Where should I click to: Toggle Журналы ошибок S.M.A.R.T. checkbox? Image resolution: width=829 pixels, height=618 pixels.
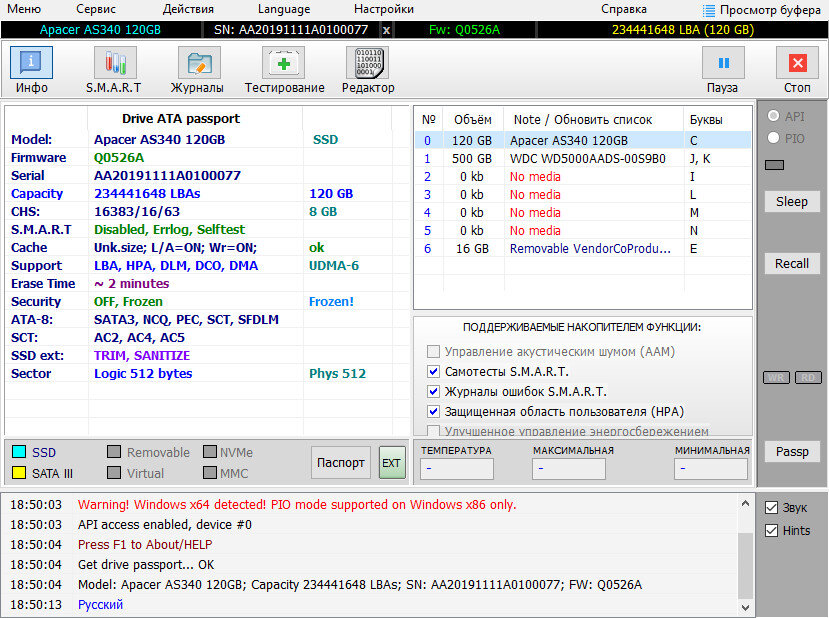coord(433,392)
